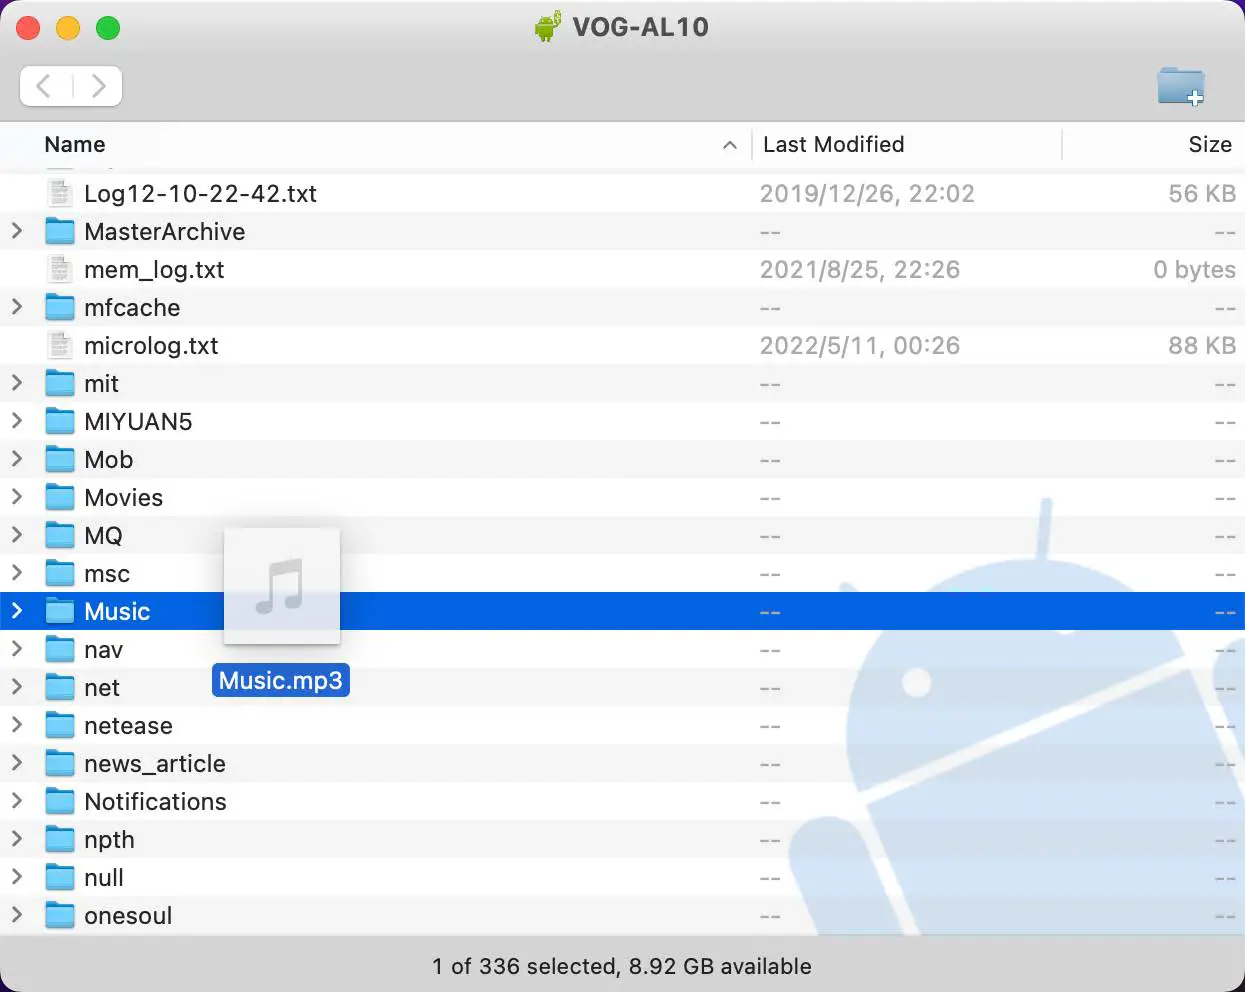1245x992 pixels.
Task: Select the onesoul folder name
Action: 128,916
